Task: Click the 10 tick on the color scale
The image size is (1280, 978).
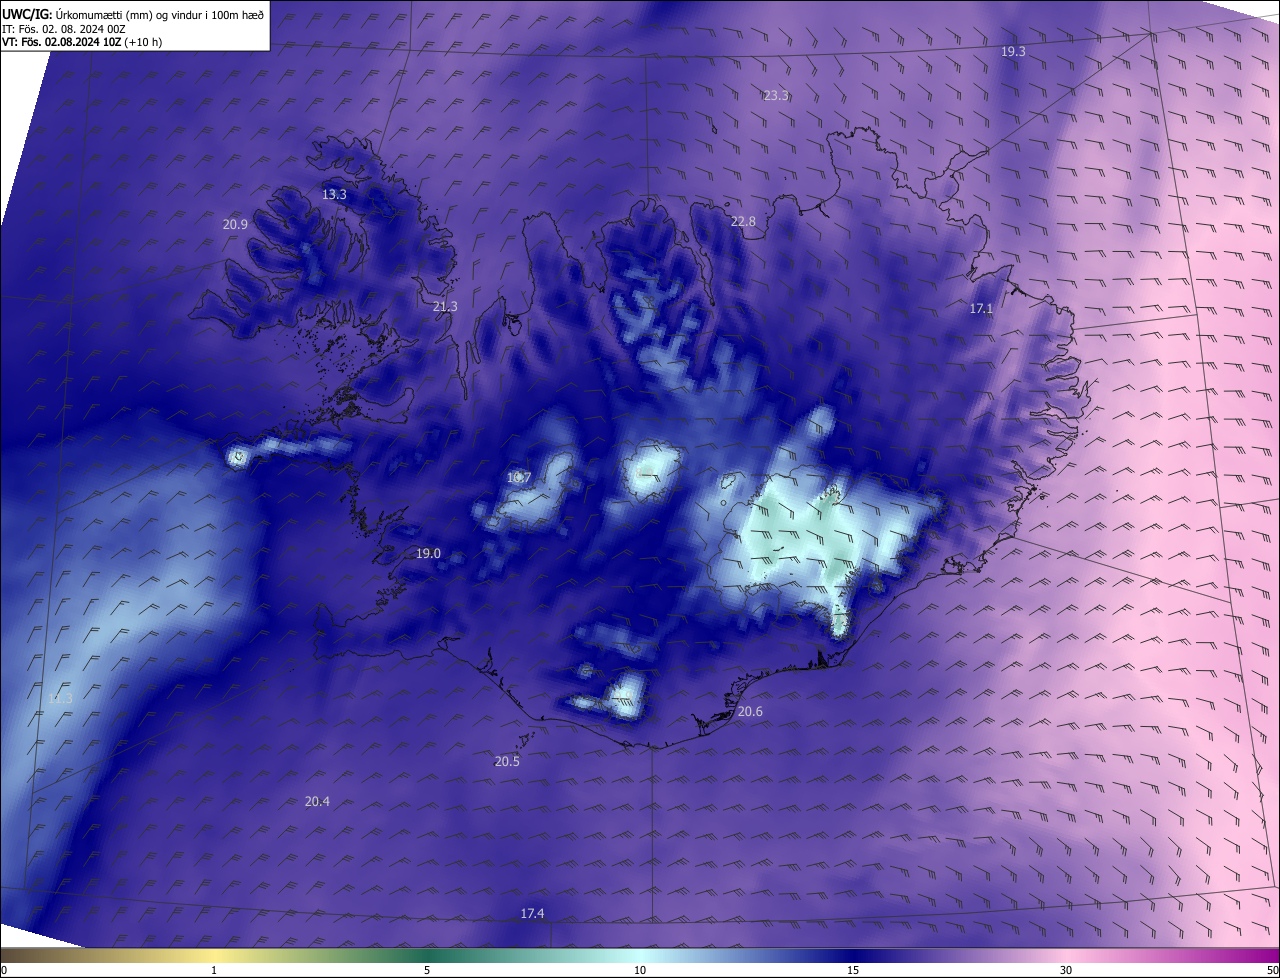Action: point(640,970)
